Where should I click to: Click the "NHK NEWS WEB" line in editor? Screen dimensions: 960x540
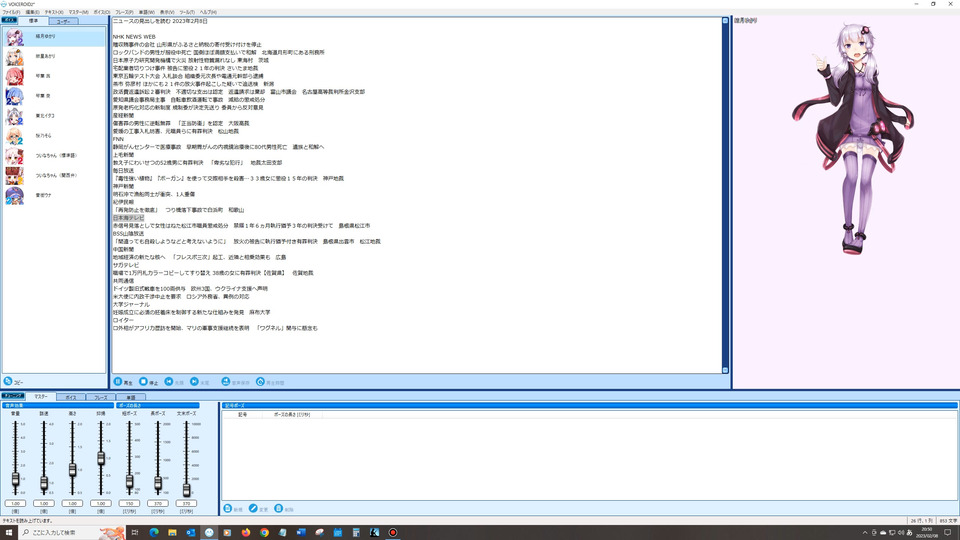[134, 37]
